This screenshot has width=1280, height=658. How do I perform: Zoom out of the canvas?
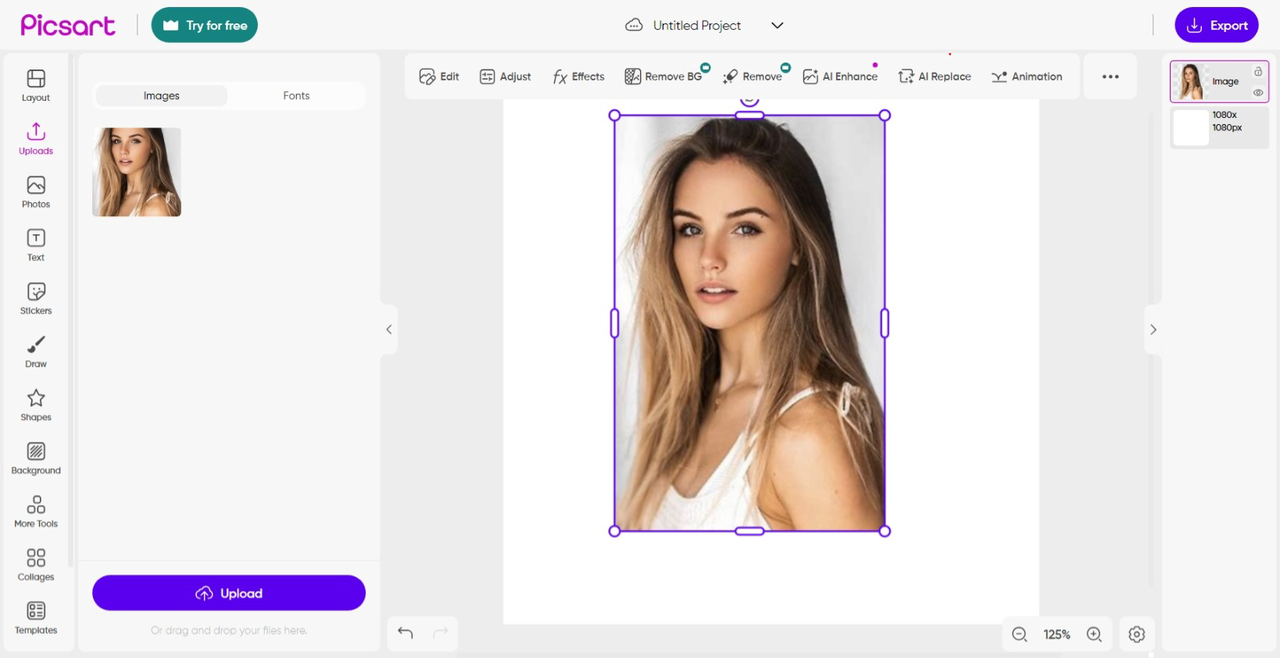coord(1019,634)
